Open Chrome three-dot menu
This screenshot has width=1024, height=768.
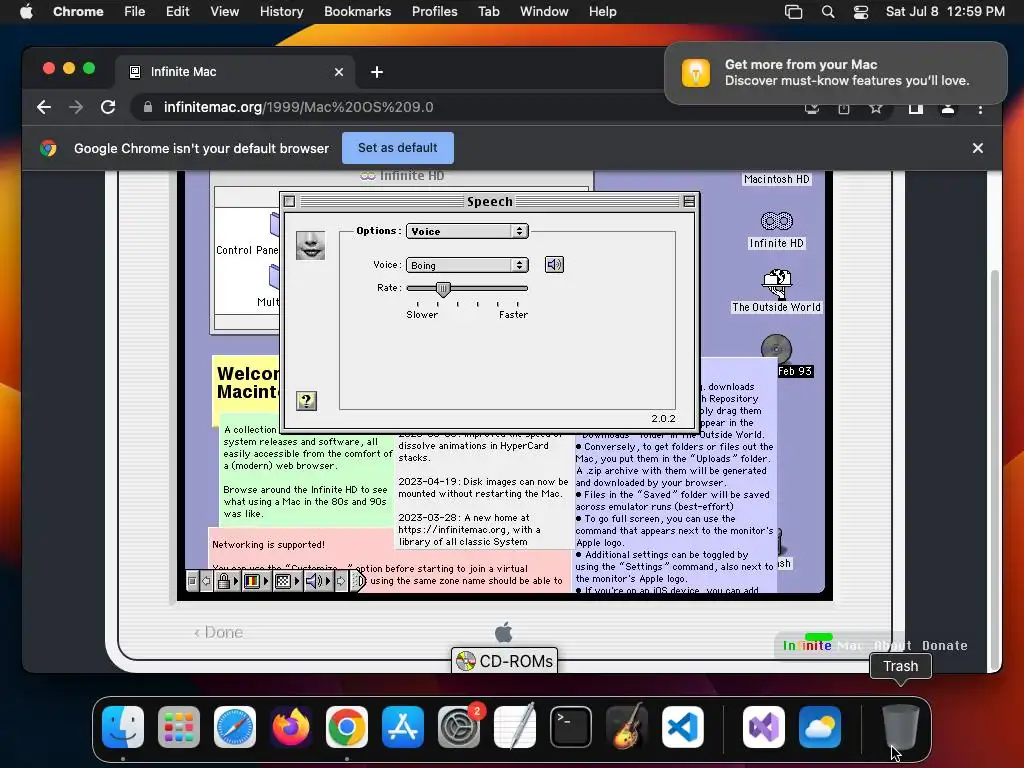980,109
